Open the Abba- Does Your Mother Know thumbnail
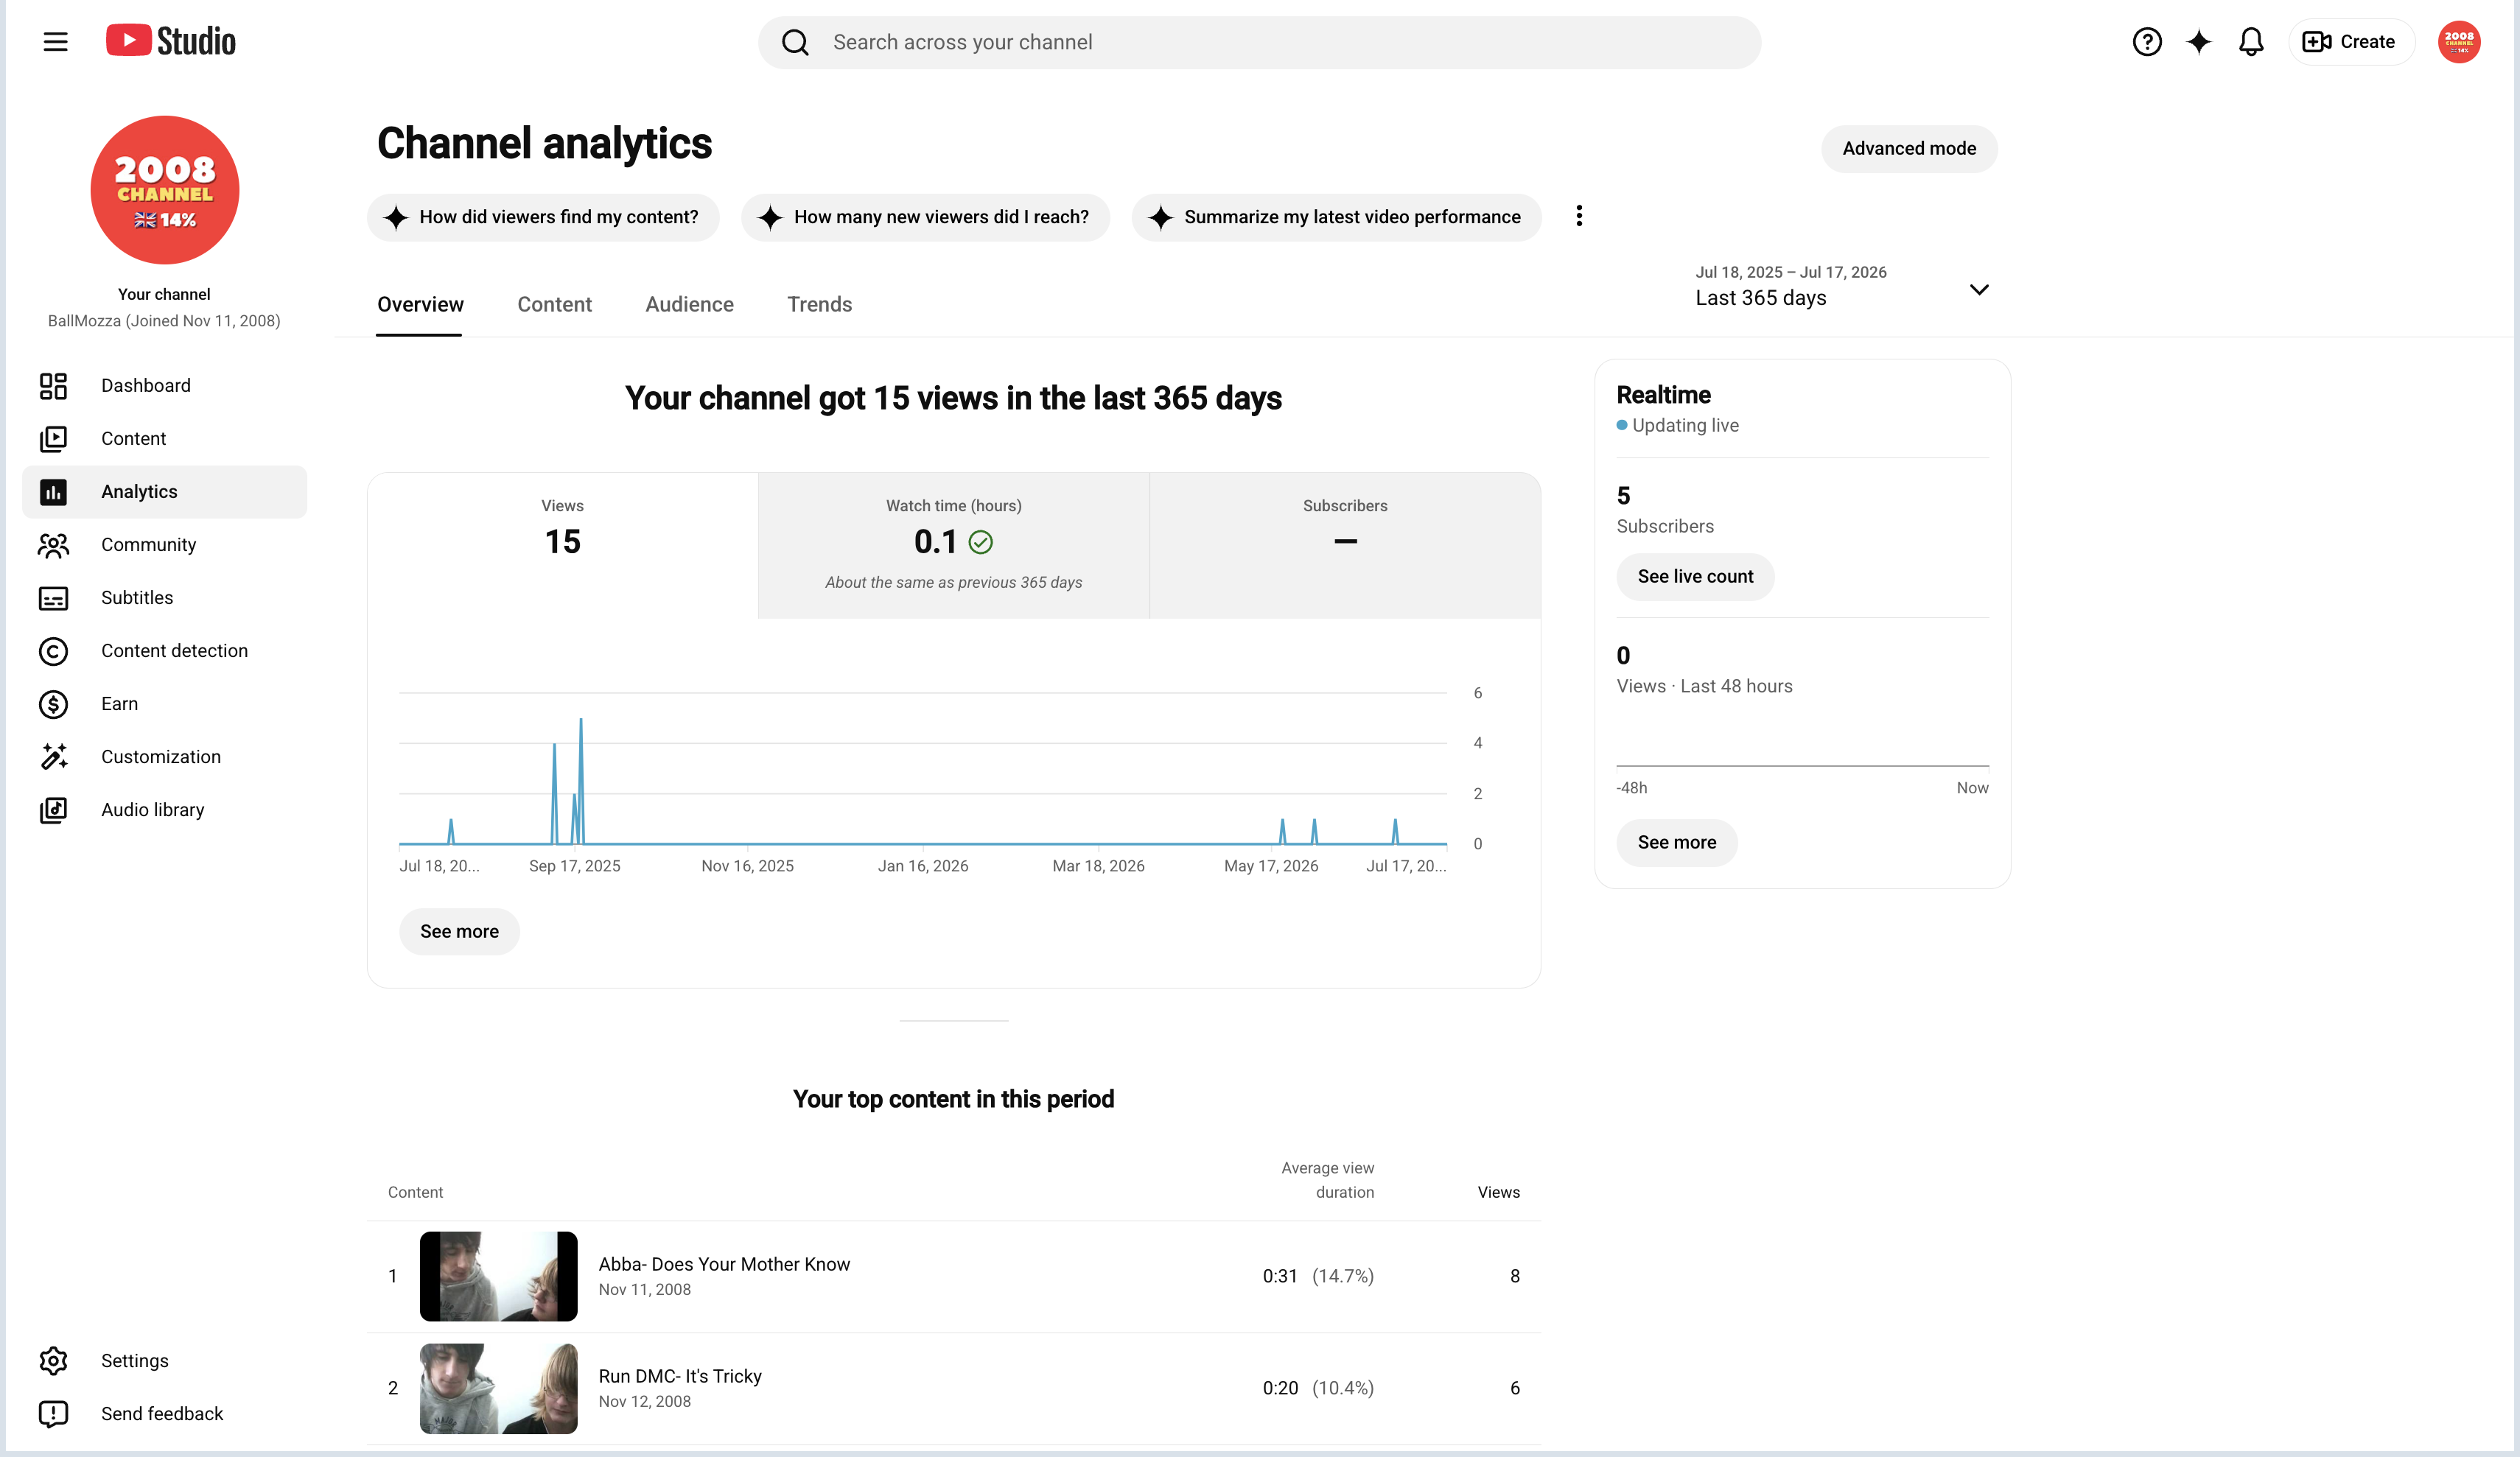2520x1457 pixels. (x=498, y=1276)
